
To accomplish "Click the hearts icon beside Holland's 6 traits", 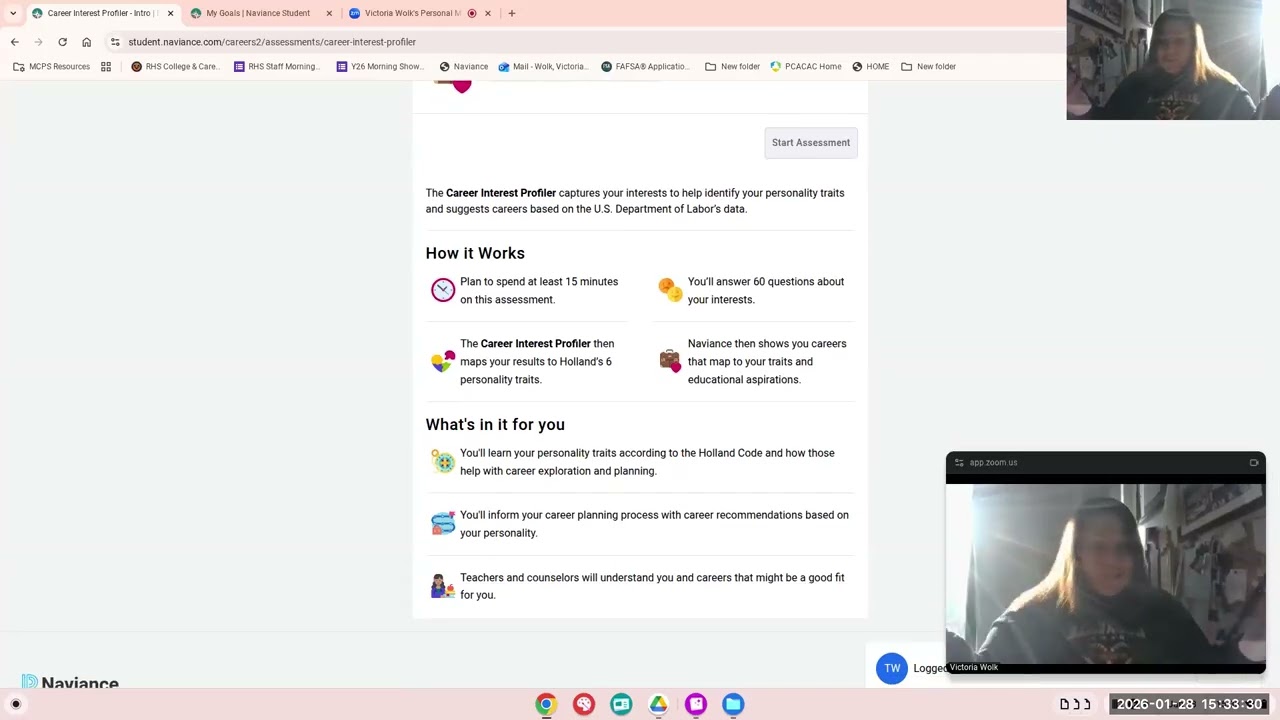I will click(x=443, y=361).
